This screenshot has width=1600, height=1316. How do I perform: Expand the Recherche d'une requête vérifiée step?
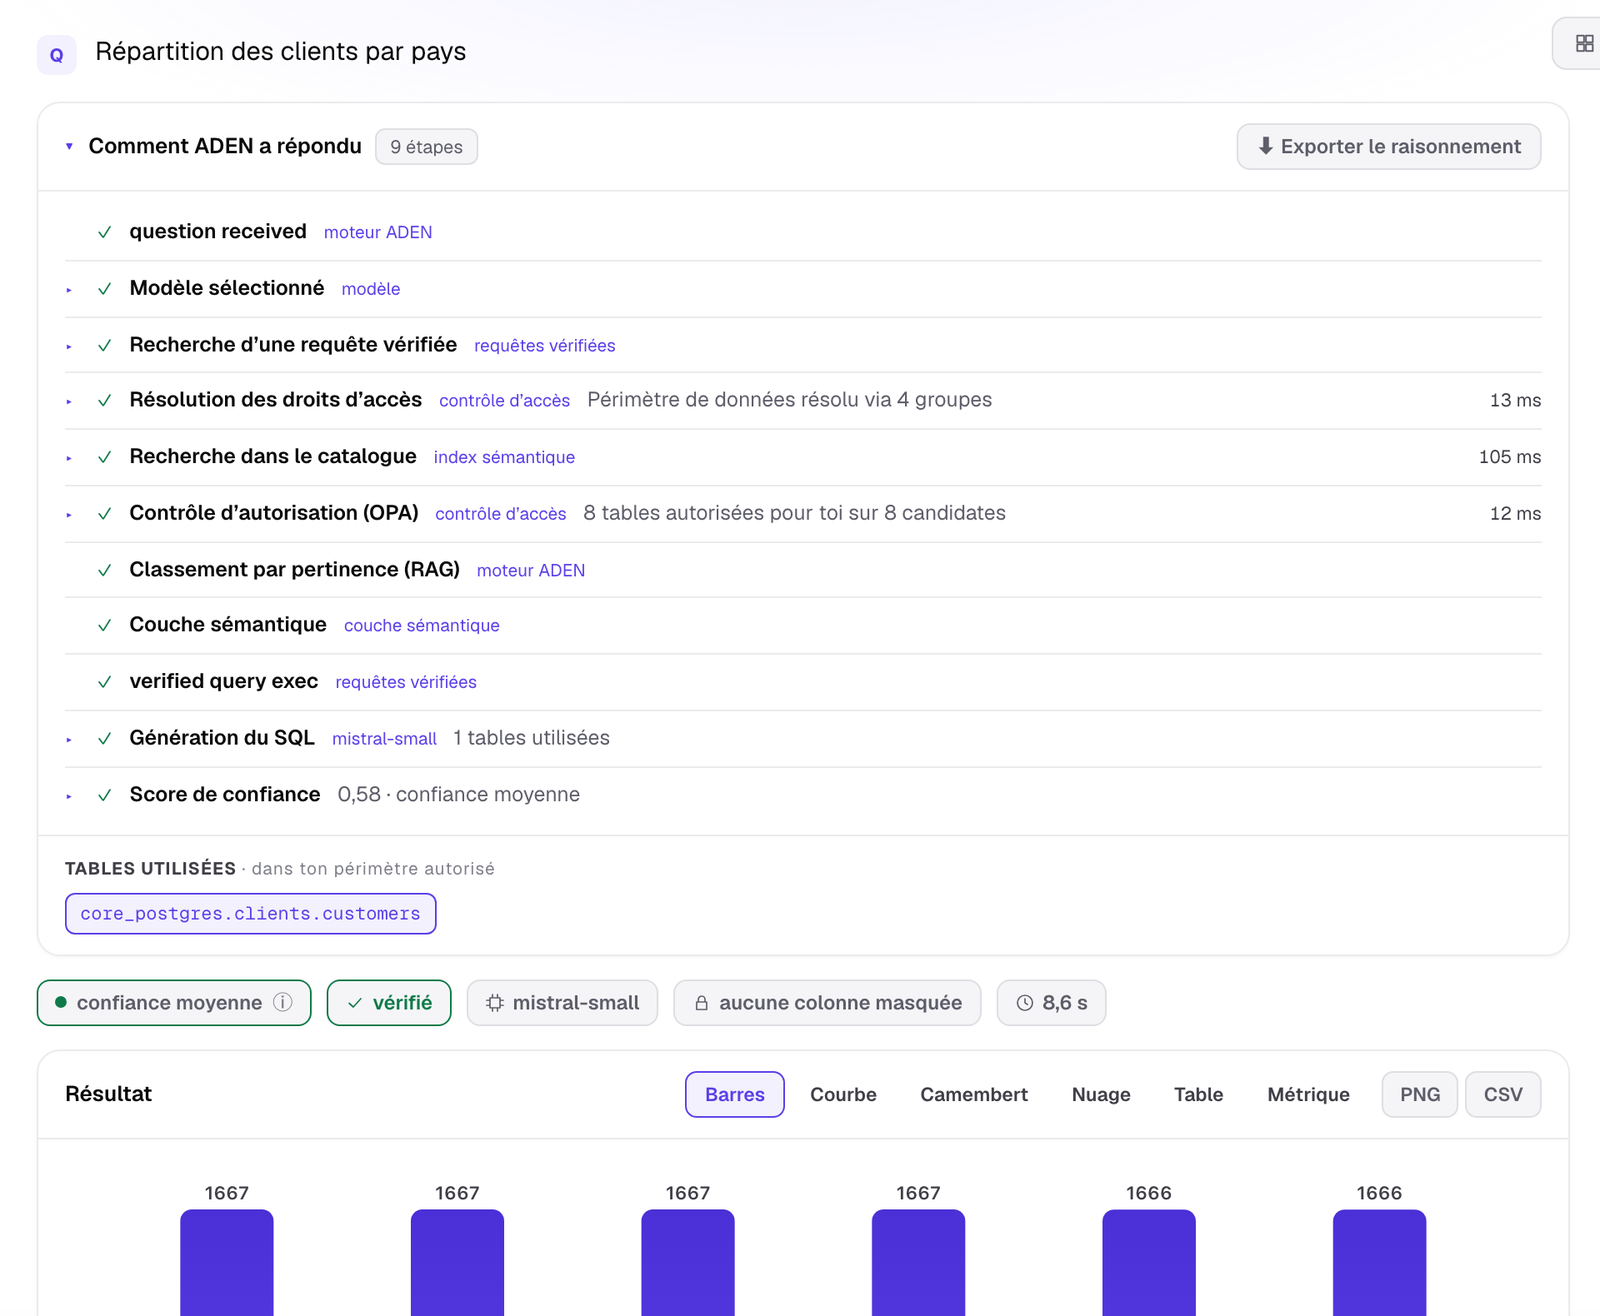(69, 346)
